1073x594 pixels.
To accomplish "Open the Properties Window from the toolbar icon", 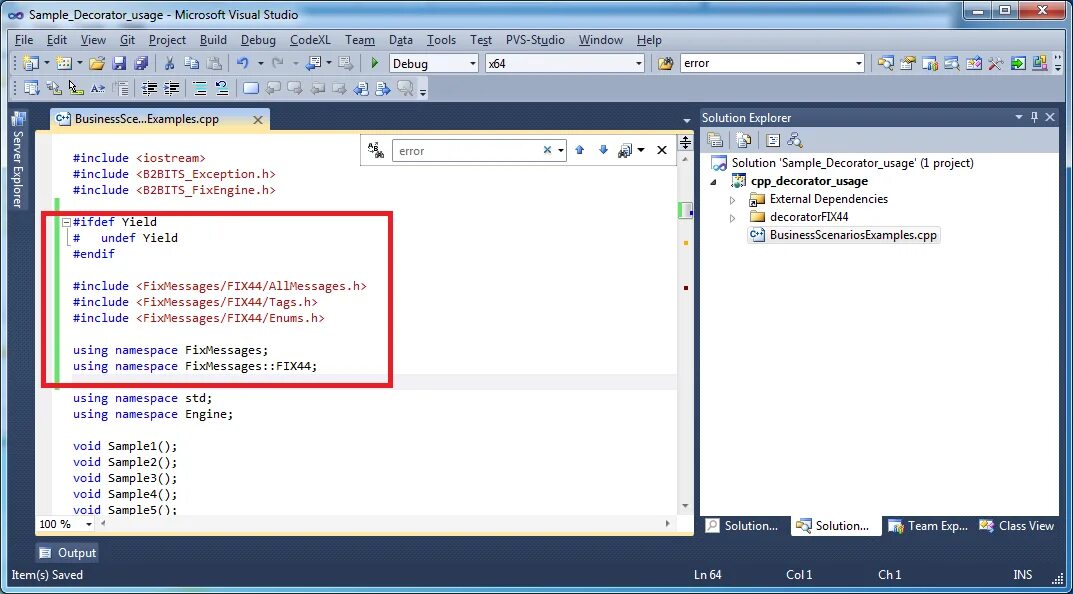I will coord(908,64).
